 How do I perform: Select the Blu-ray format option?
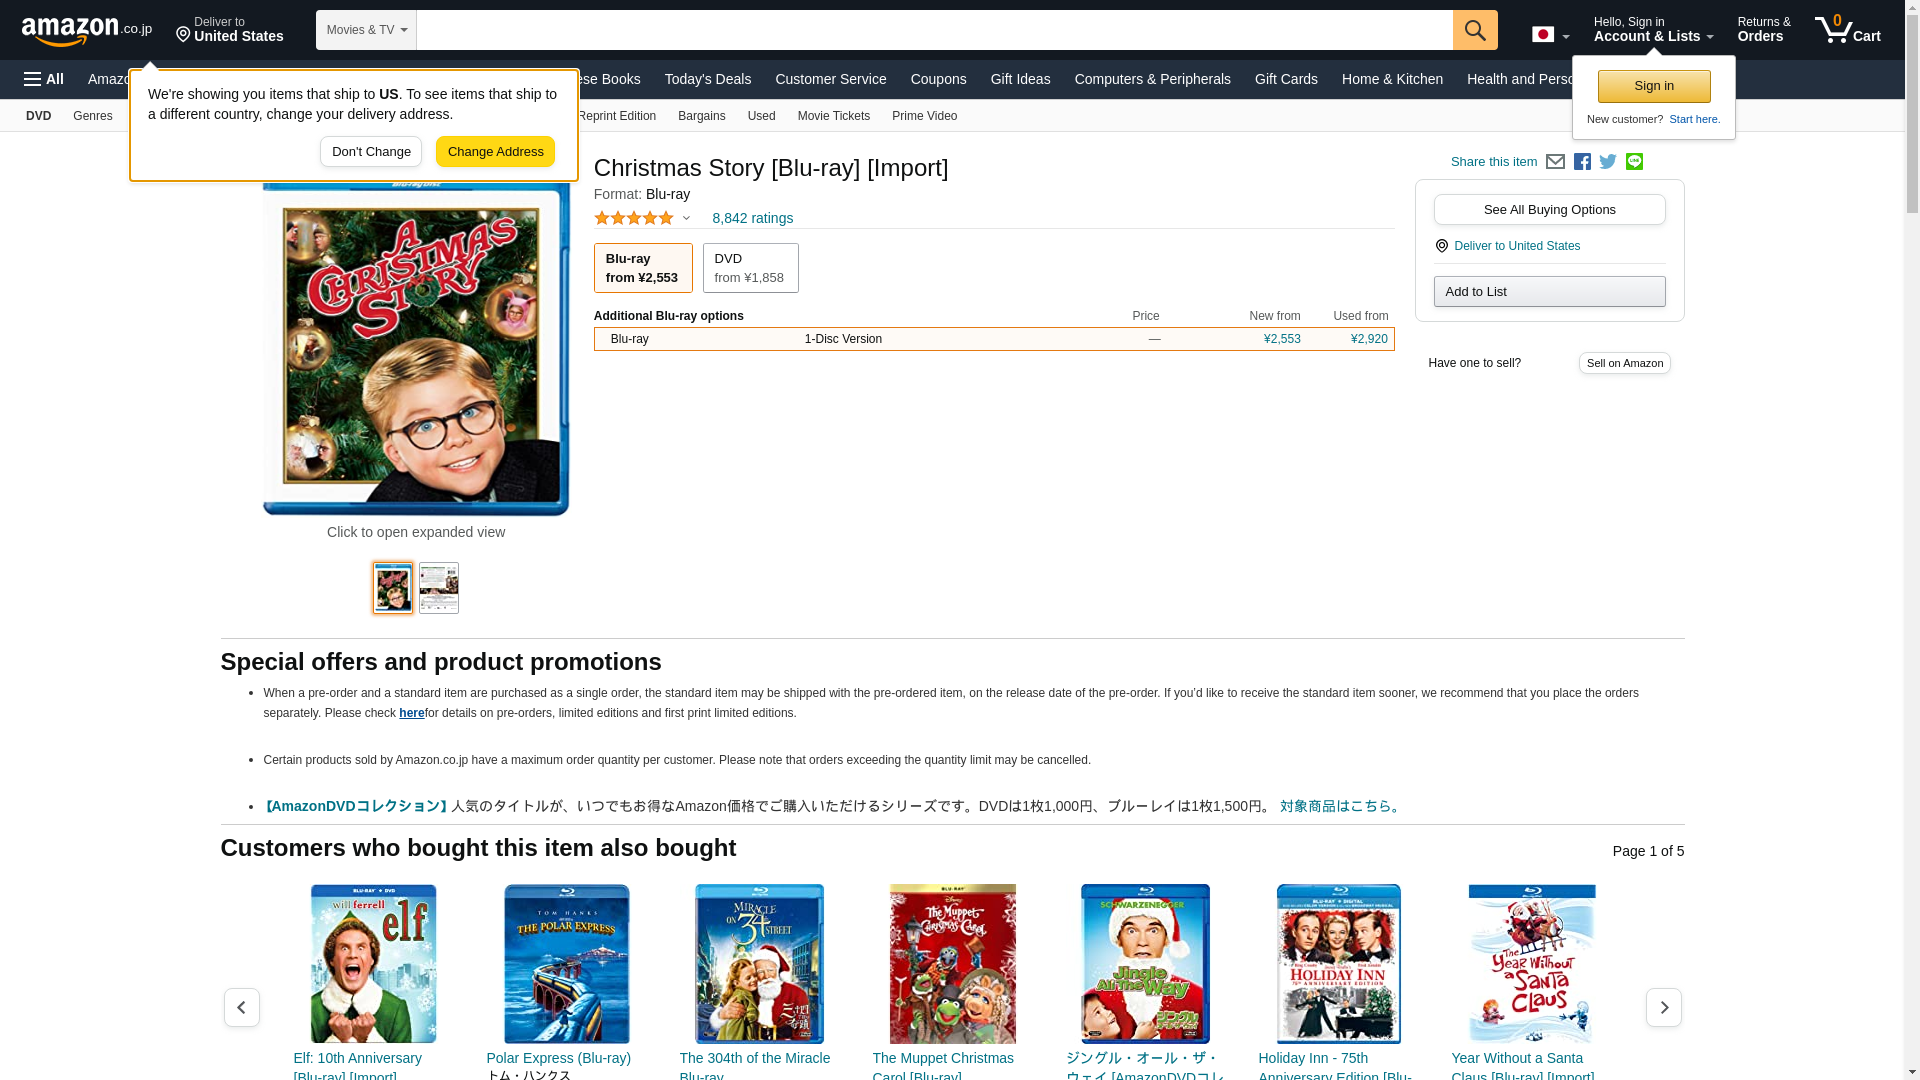pos(643,268)
